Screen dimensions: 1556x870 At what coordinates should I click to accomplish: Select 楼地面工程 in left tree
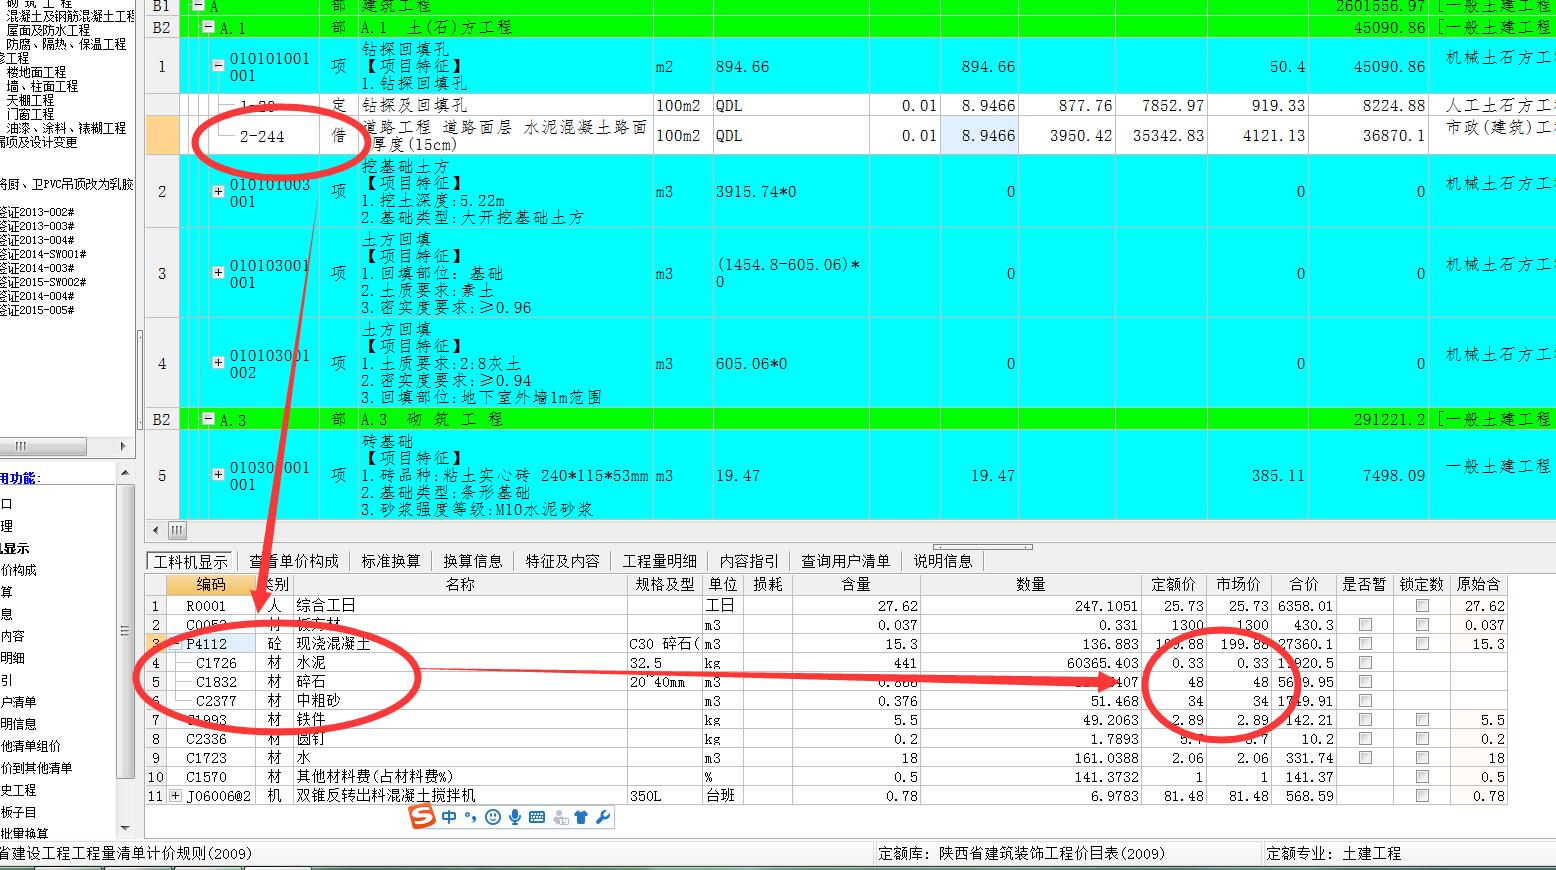click(36, 73)
